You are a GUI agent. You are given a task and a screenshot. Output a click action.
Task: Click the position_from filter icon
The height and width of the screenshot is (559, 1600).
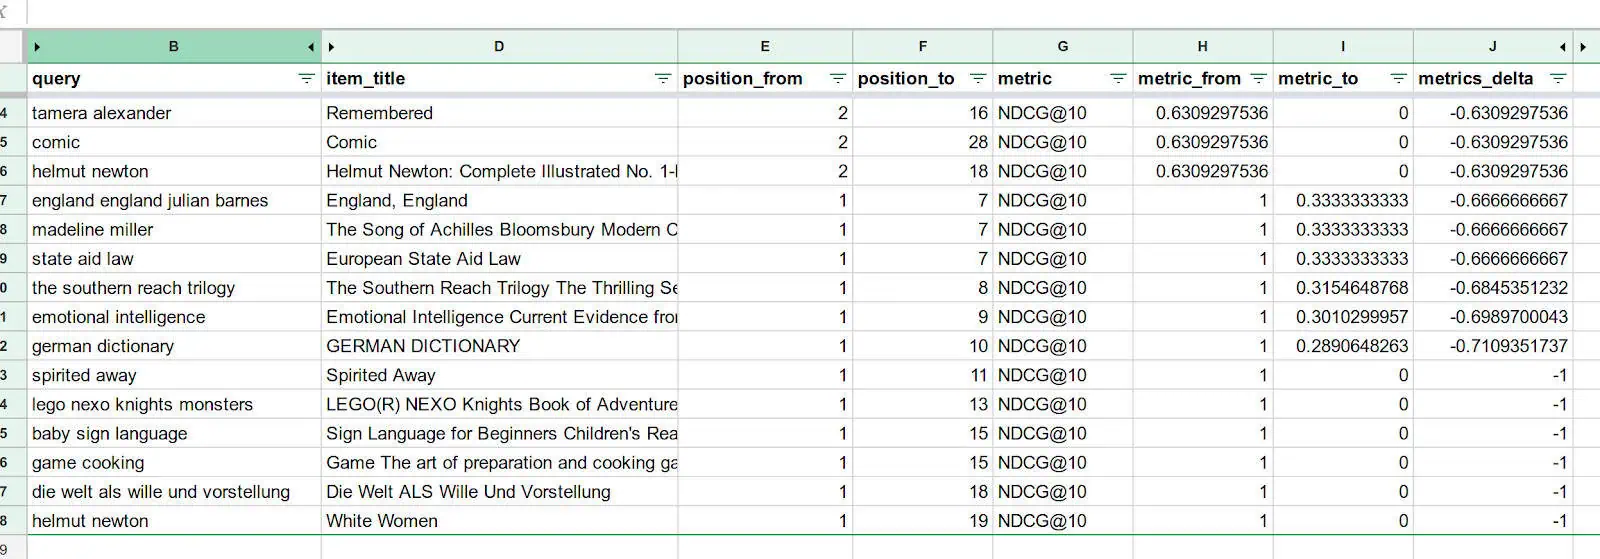[838, 79]
